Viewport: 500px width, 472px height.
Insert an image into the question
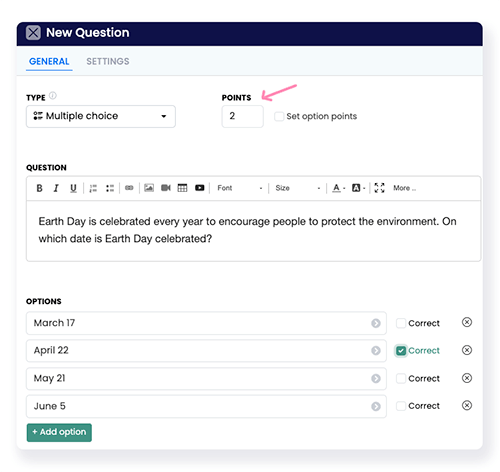[x=149, y=188]
